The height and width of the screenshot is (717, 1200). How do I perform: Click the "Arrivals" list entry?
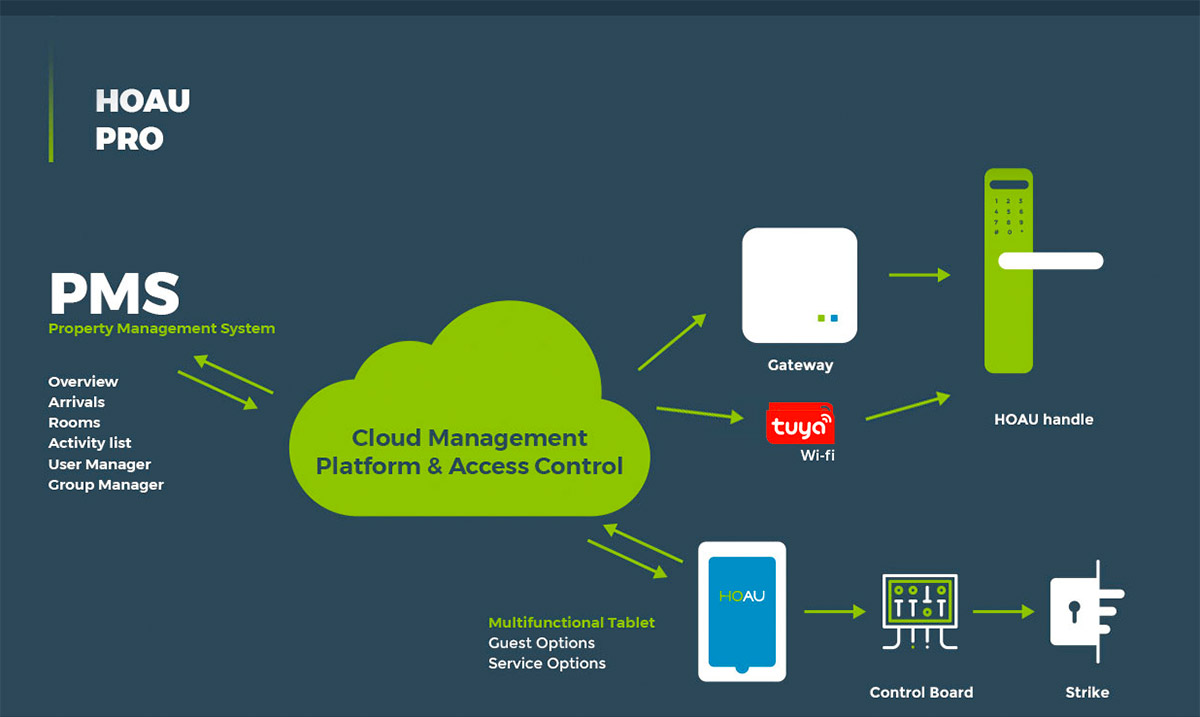point(76,402)
